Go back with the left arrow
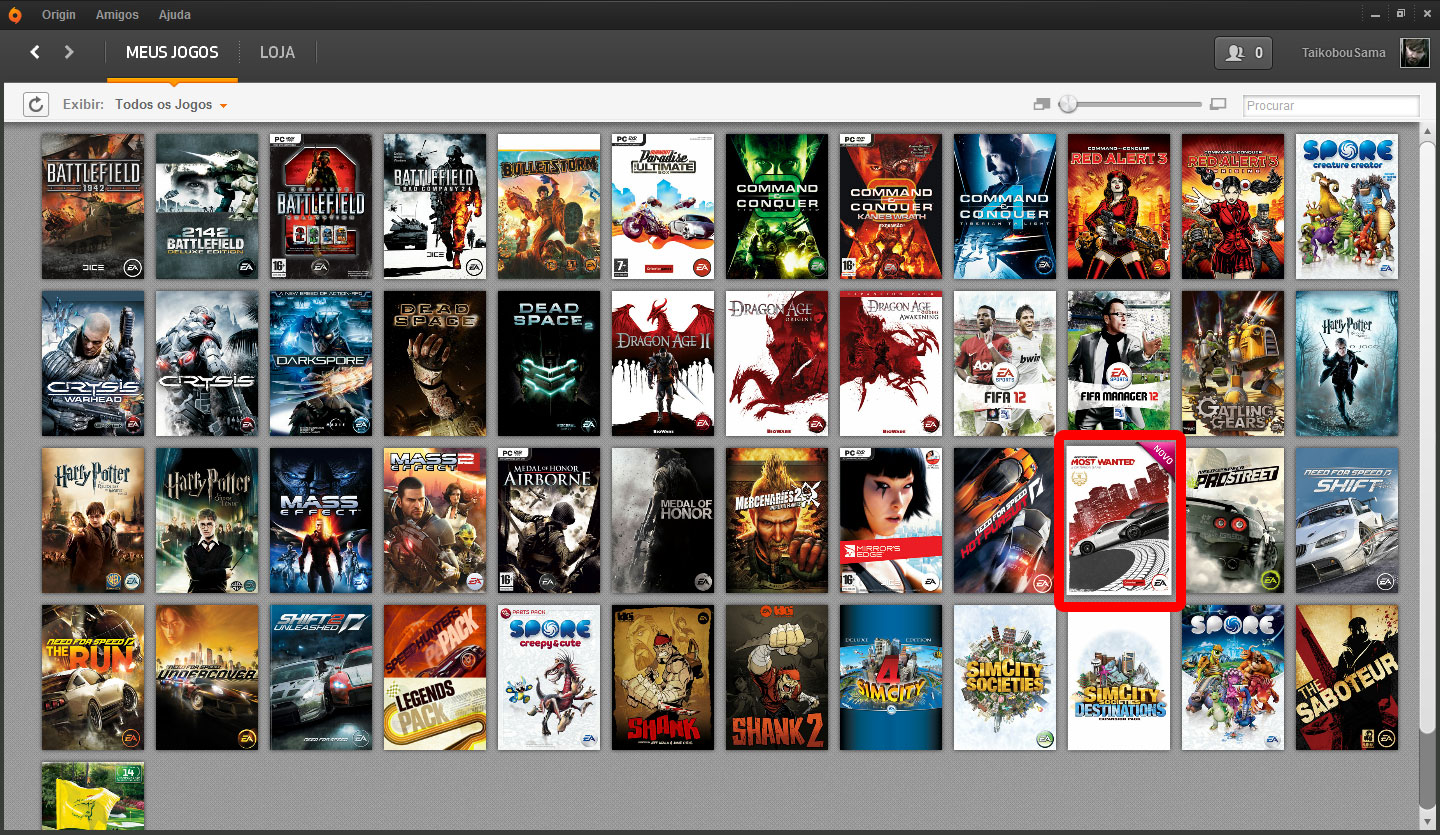 coord(35,52)
